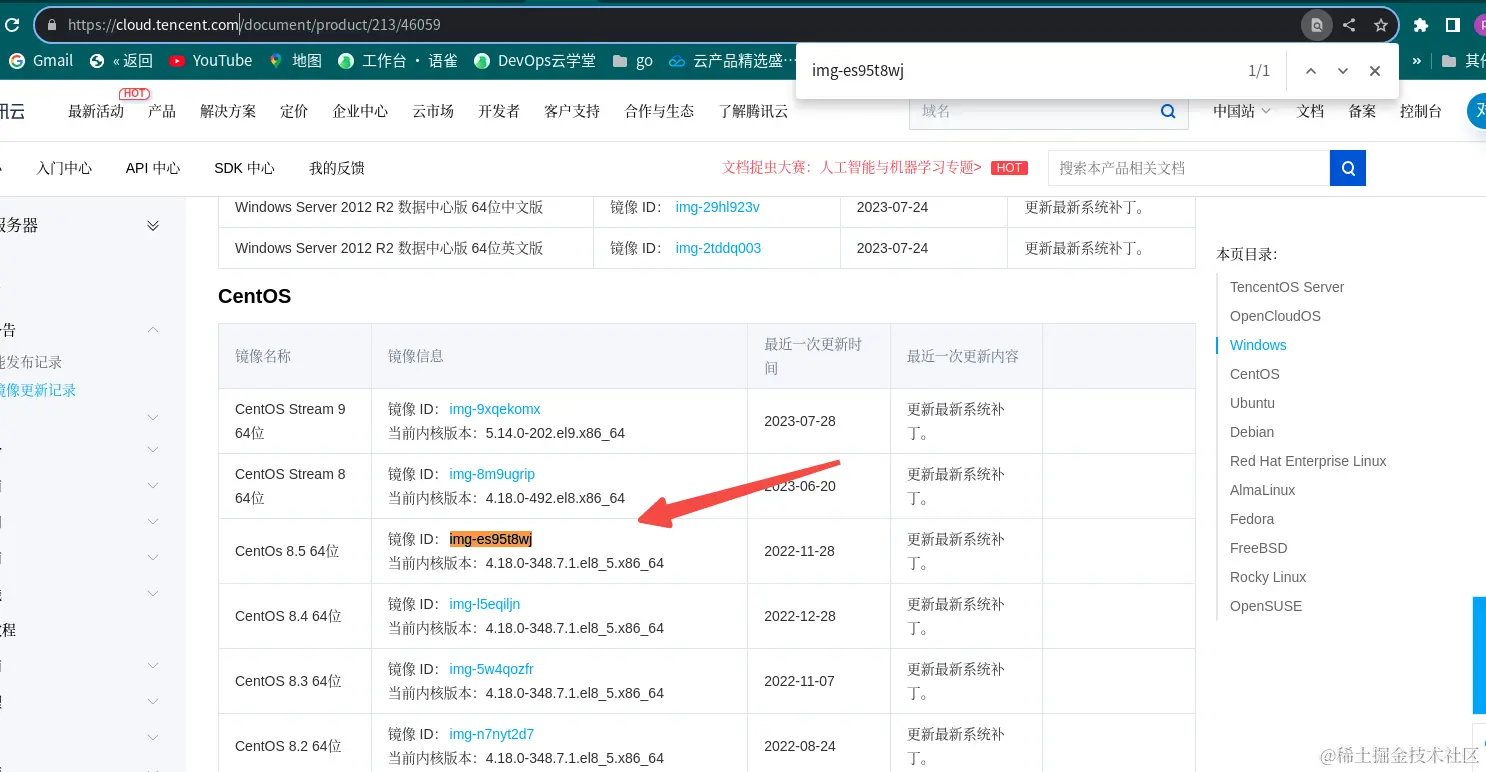Open image ID img-2tddq003 link
This screenshot has height=772, width=1486.
point(718,247)
